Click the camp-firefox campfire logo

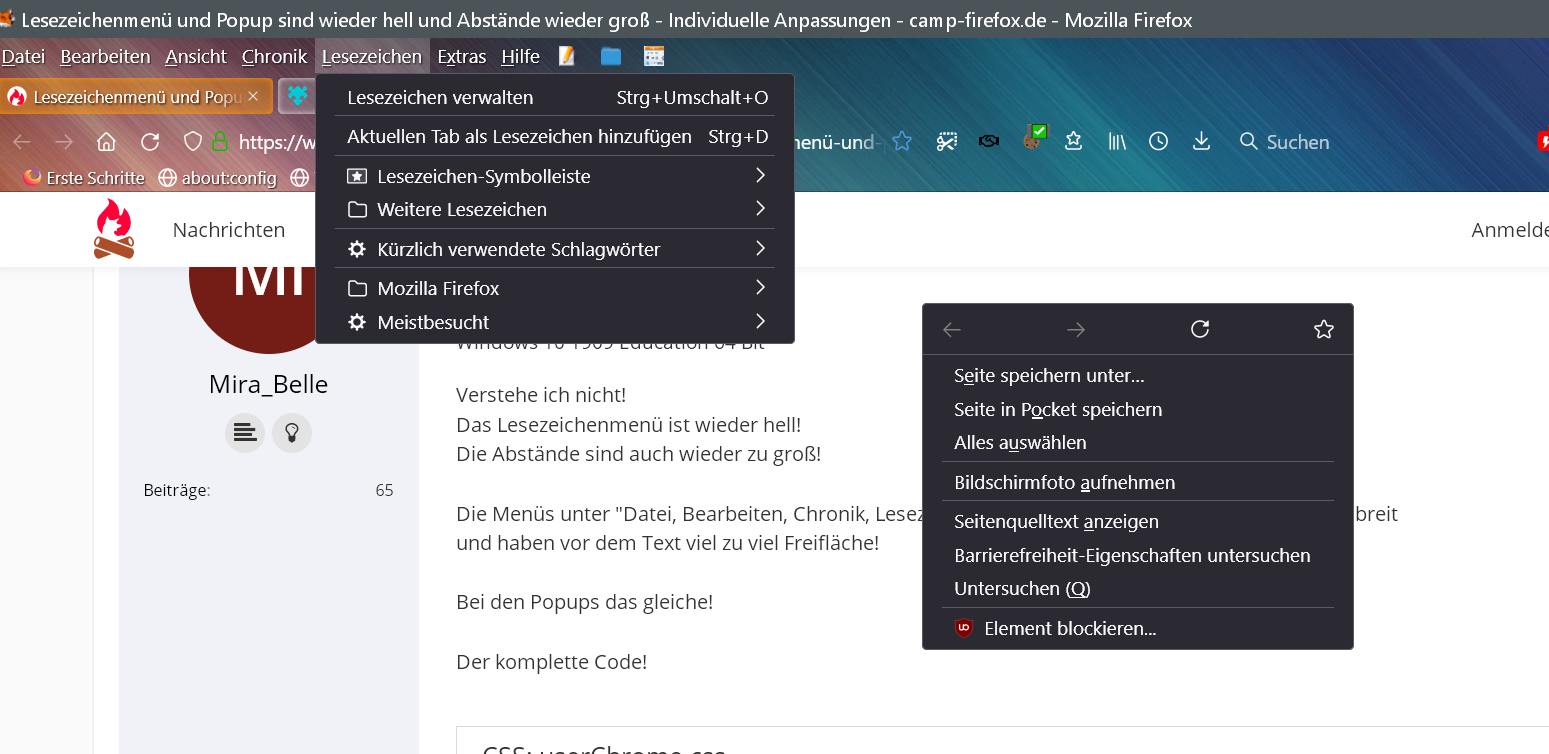(114, 229)
